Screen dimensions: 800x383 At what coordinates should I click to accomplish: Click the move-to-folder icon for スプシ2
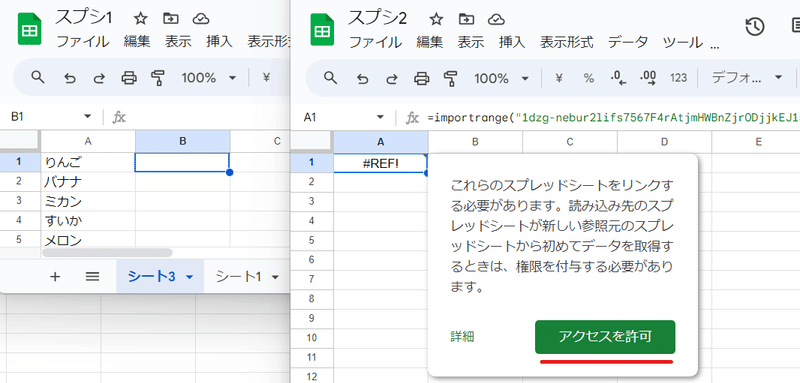[466, 19]
